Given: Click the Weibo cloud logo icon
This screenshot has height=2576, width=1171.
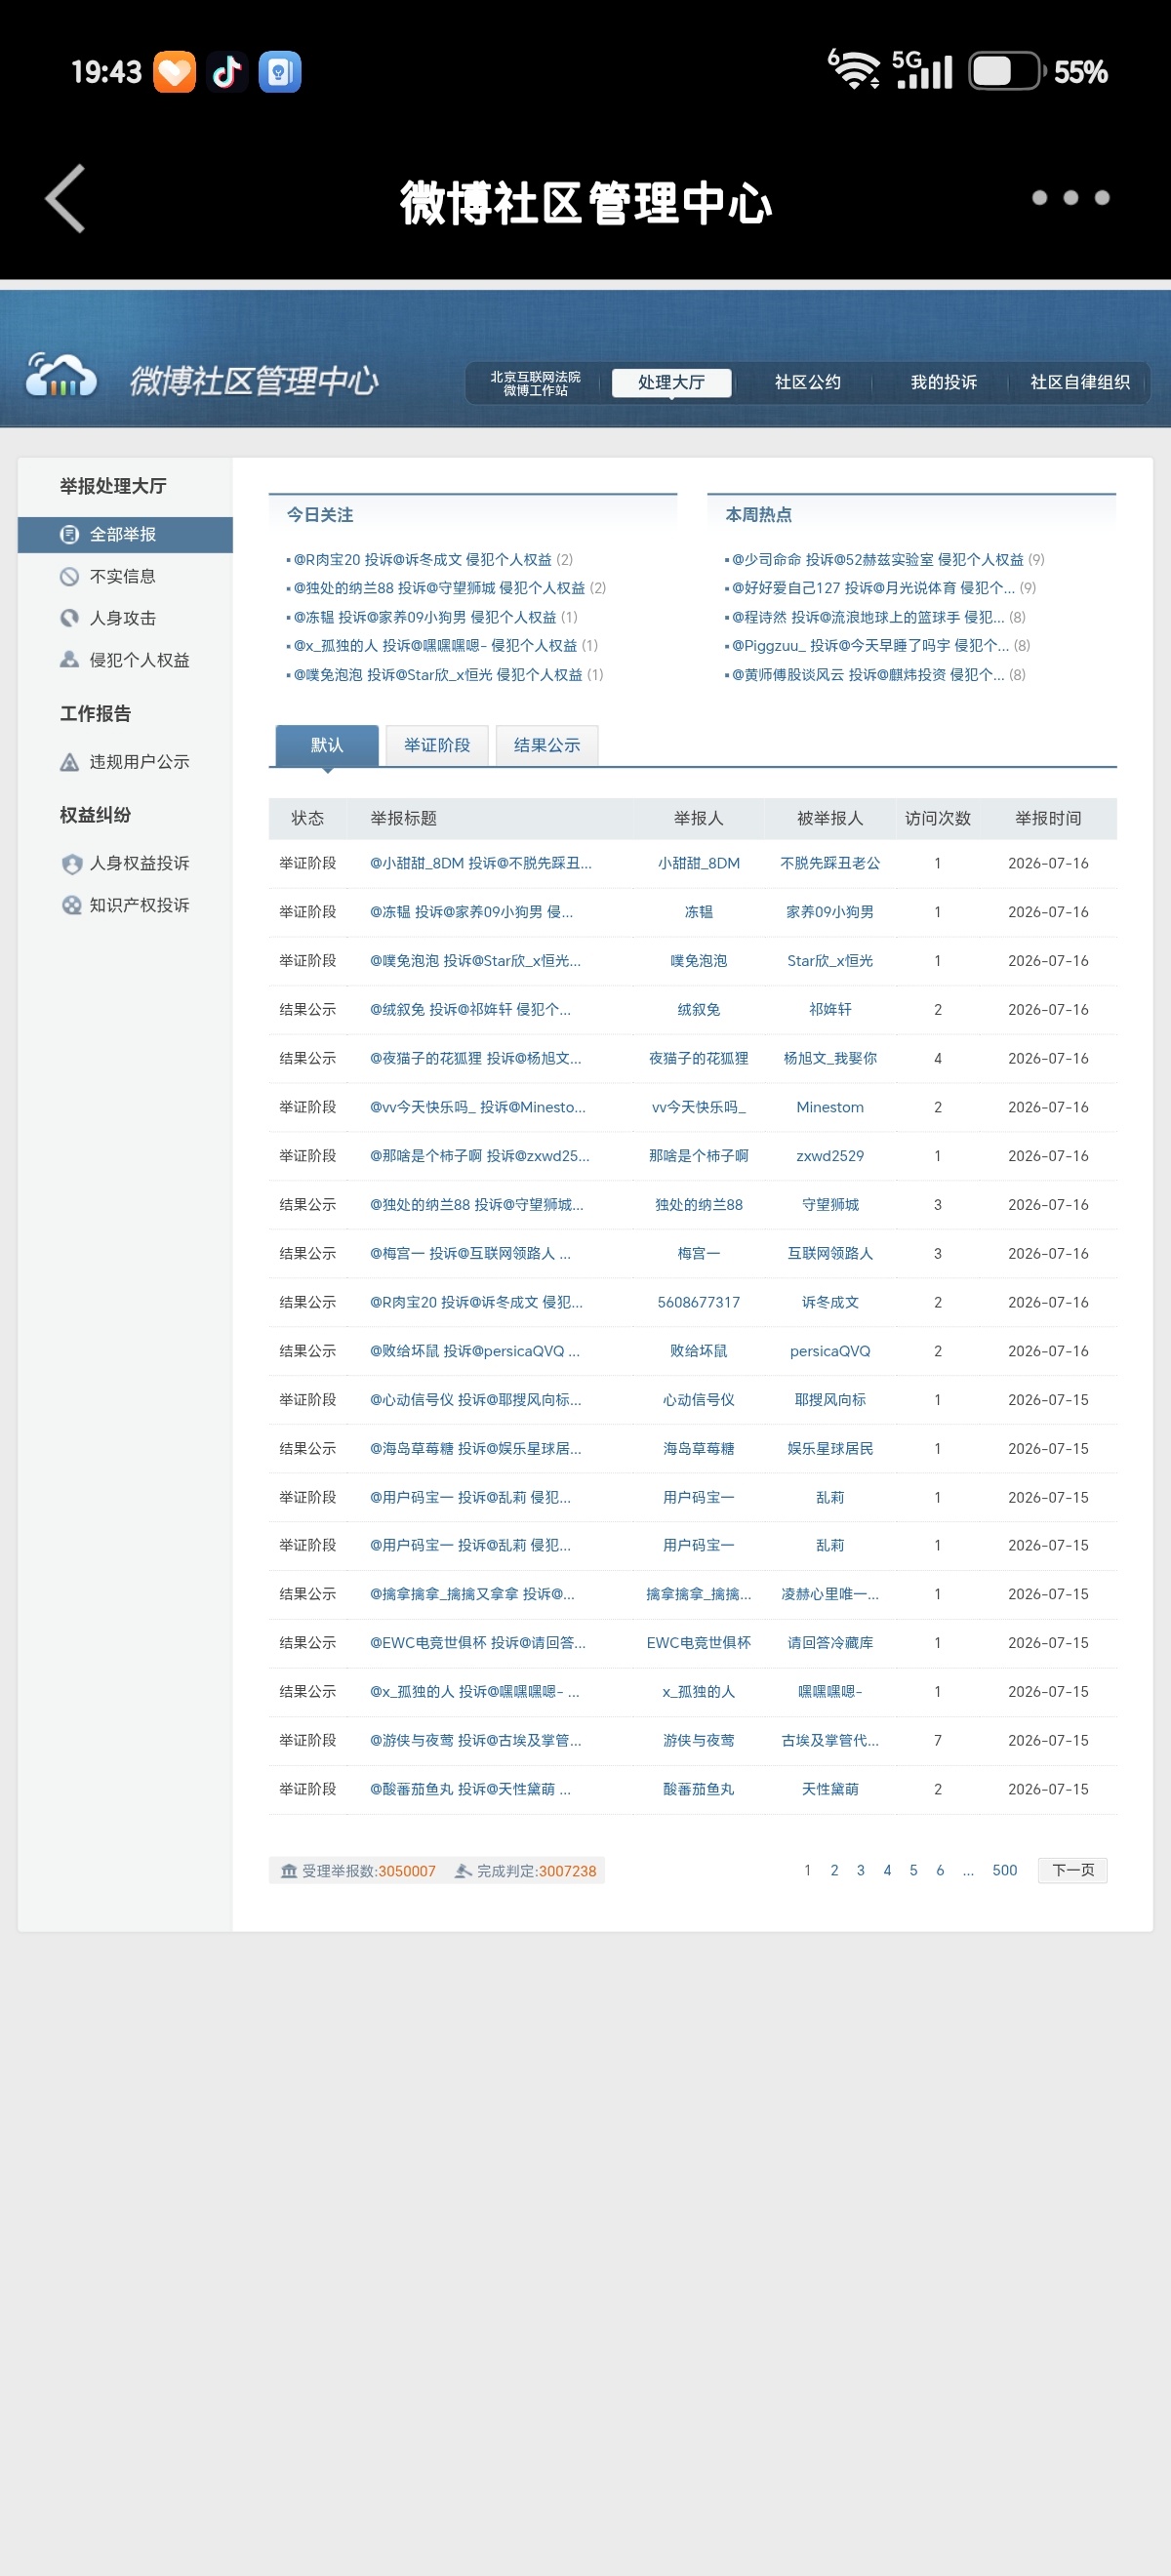Looking at the screenshot, I should point(61,375).
